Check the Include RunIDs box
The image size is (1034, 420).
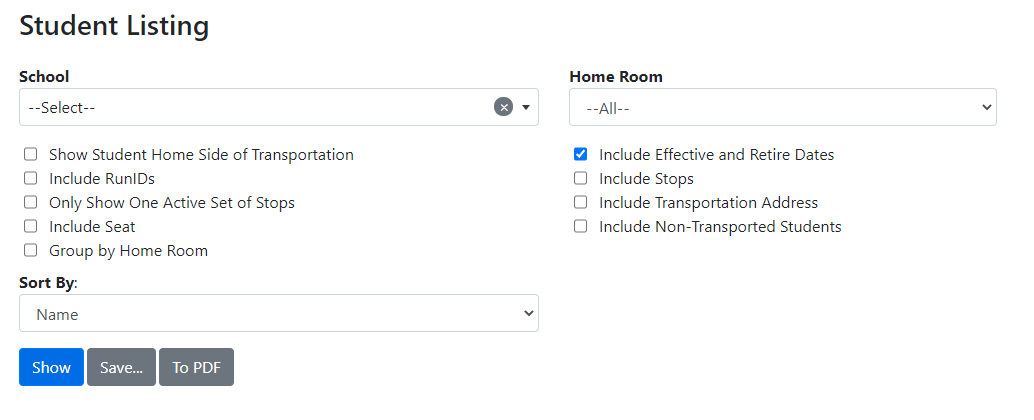pyautogui.click(x=31, y=179)
